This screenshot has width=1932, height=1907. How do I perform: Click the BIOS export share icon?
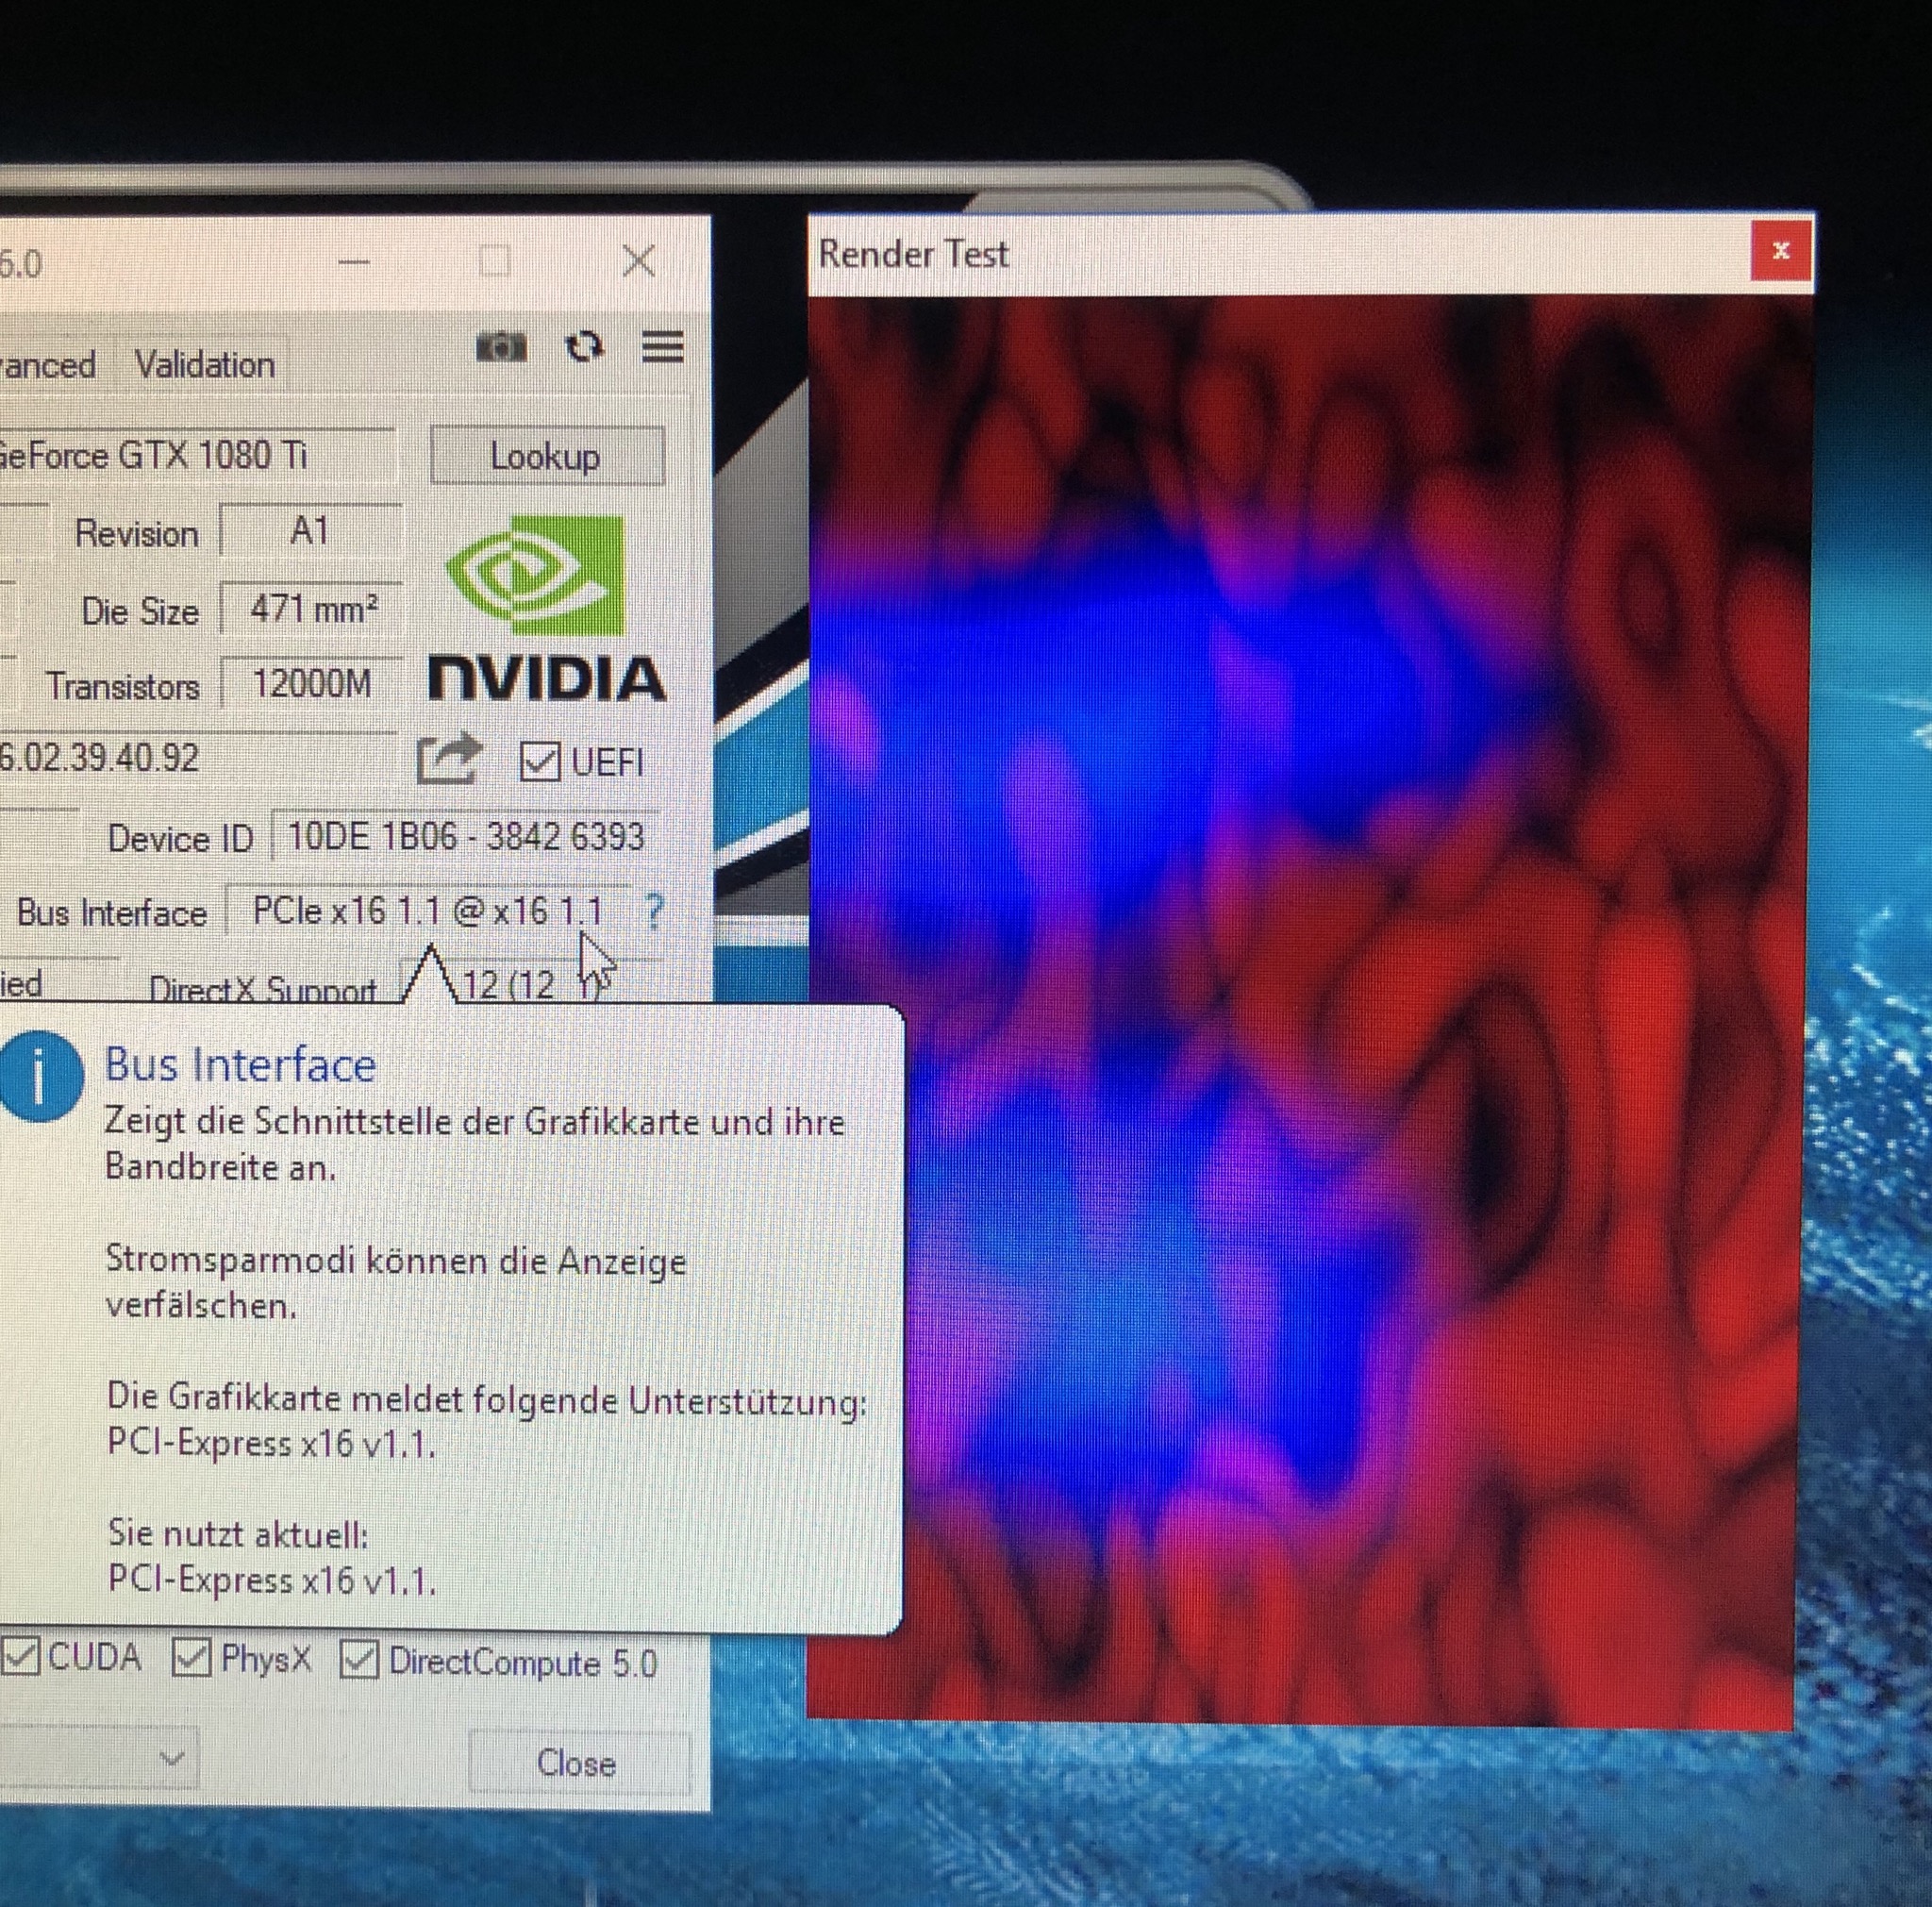(x=448, y=760)
